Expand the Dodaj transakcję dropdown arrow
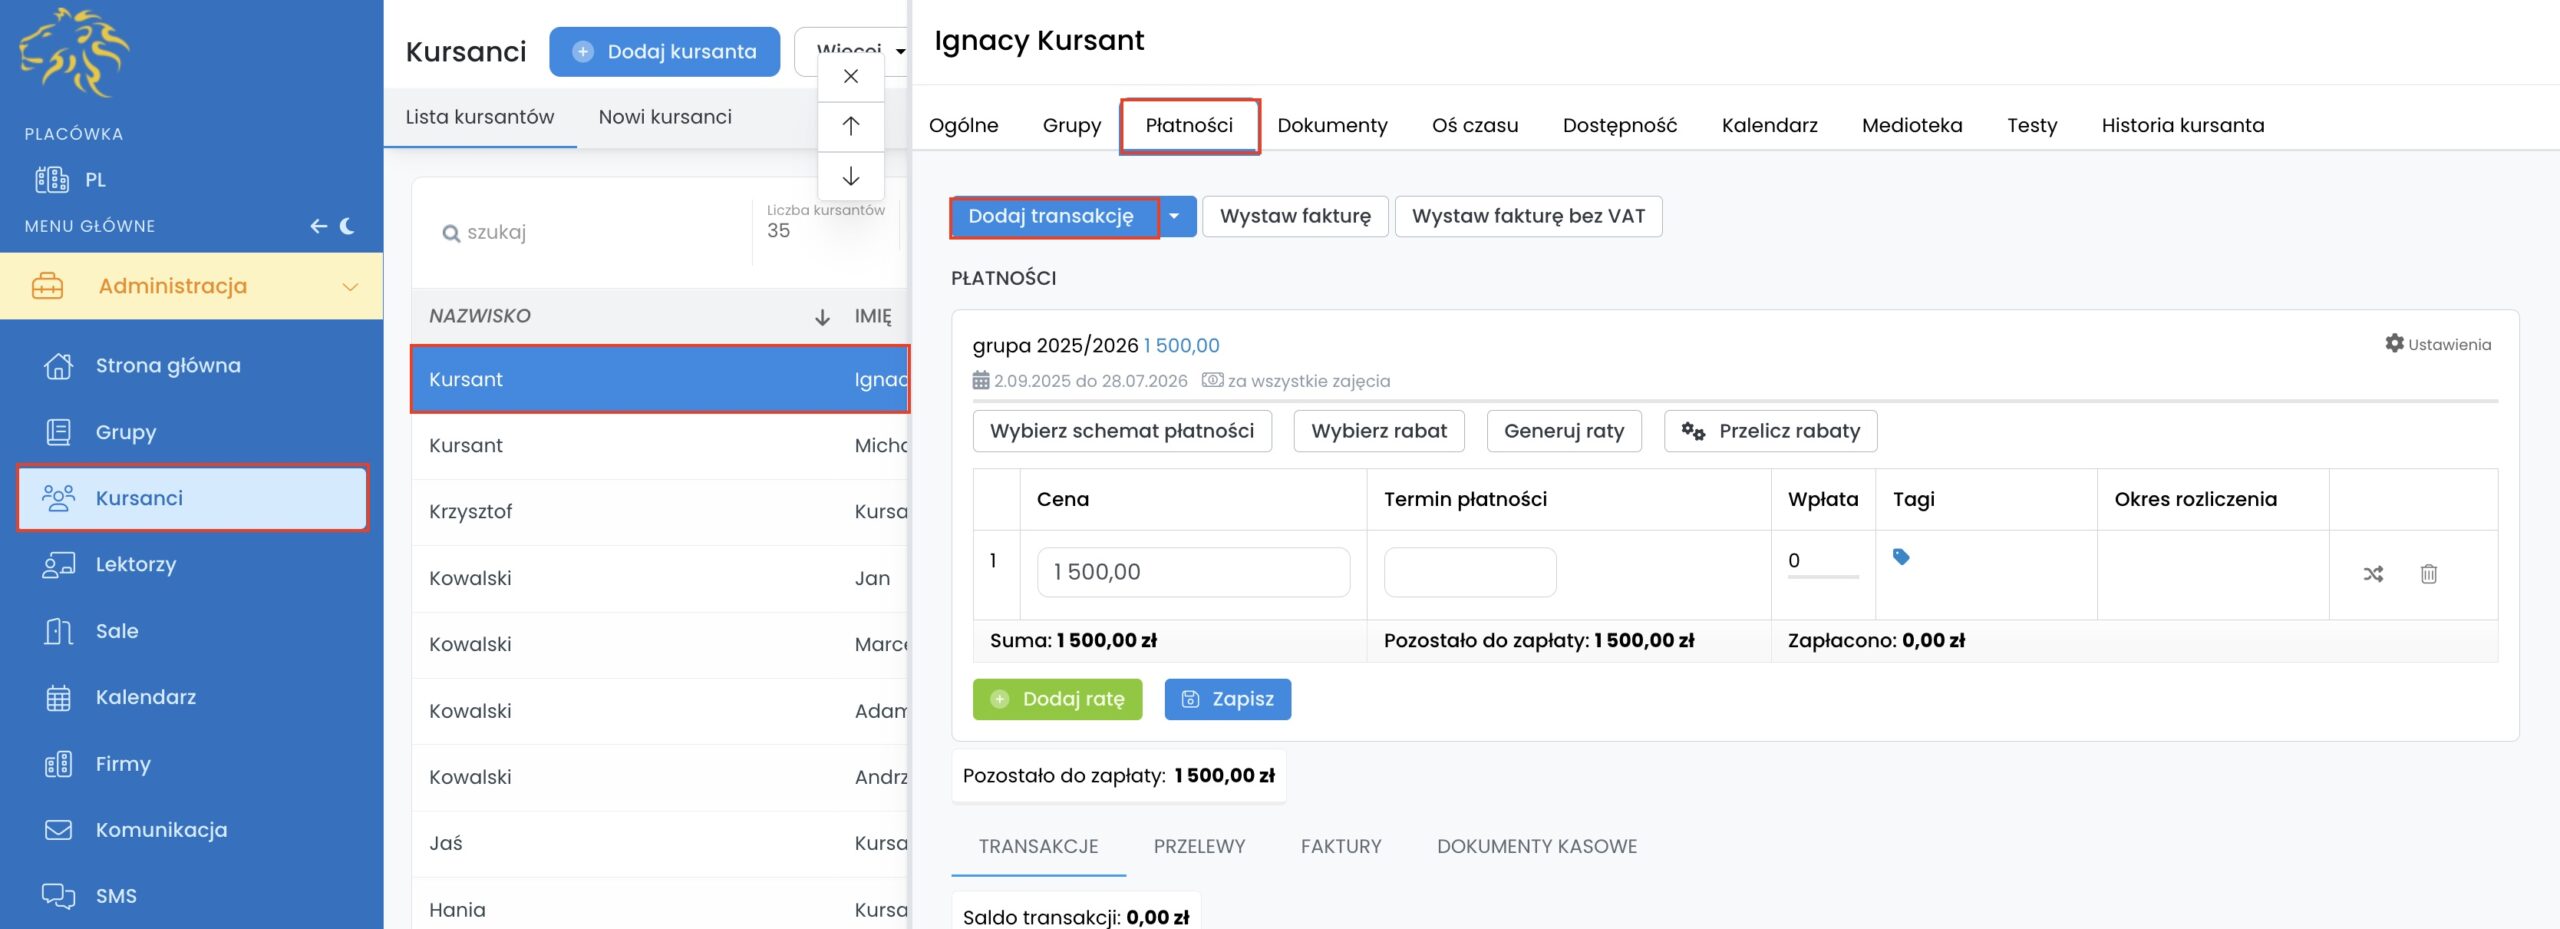The height and width of the screenshot is (929, 2560). pos(1175,216)
